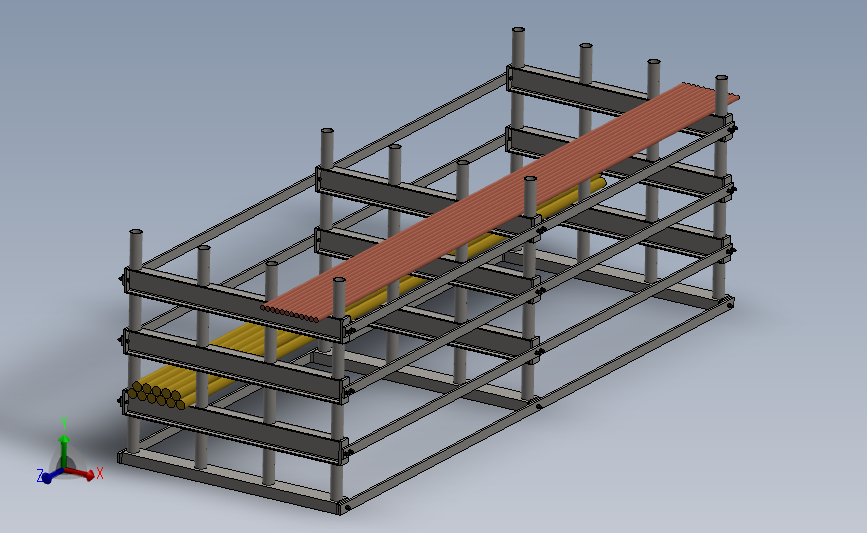Select the orange tube bundle on the rack

(x=500, y=202)
